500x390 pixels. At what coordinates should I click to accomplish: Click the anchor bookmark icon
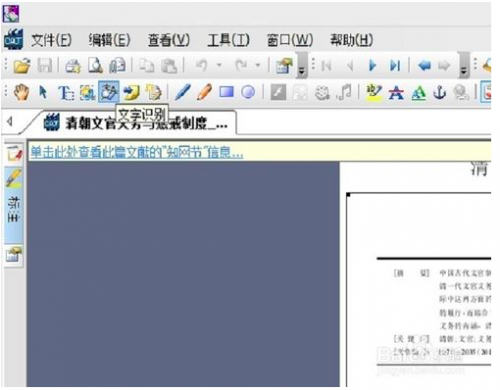[x=440, y=92]
